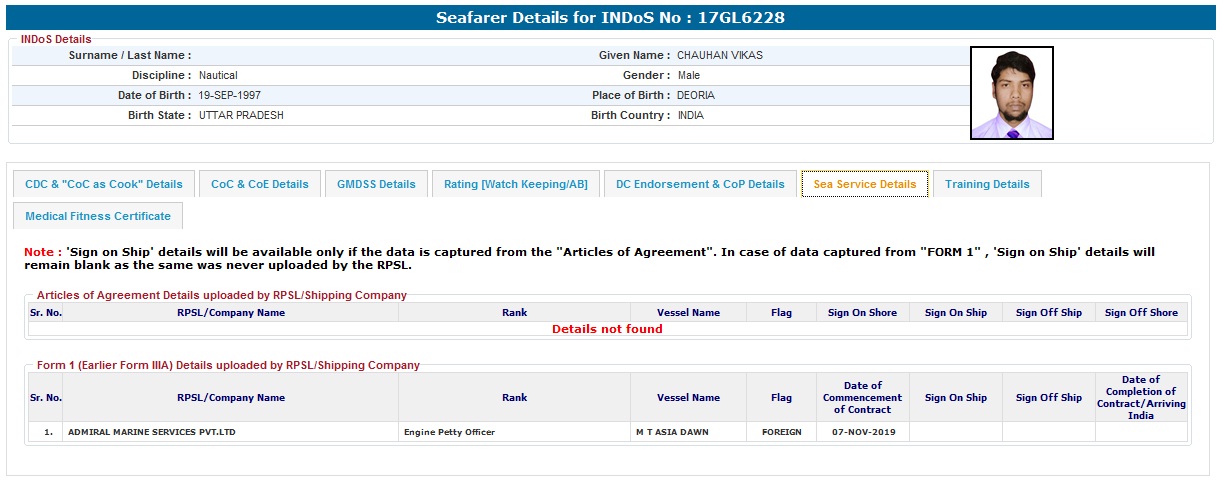Image resolution: width=1219 pixels, height=486 pixels.
Task: Click the Sea Service Details tab
Action: point(865,184)
